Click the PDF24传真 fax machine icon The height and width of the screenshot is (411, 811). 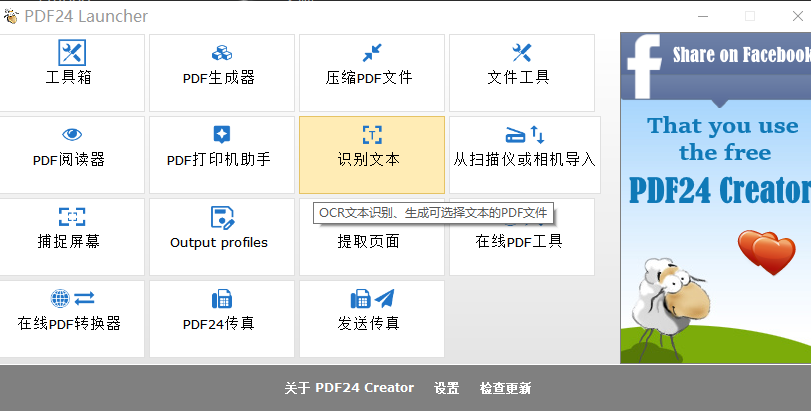click(x=222, y=298)
